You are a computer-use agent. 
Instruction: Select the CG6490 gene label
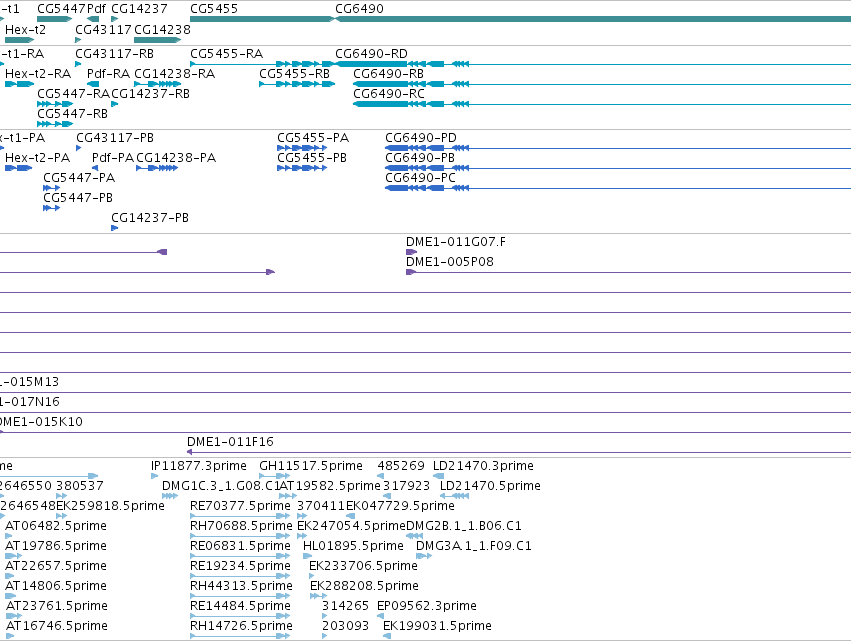(x=359, y=9)
